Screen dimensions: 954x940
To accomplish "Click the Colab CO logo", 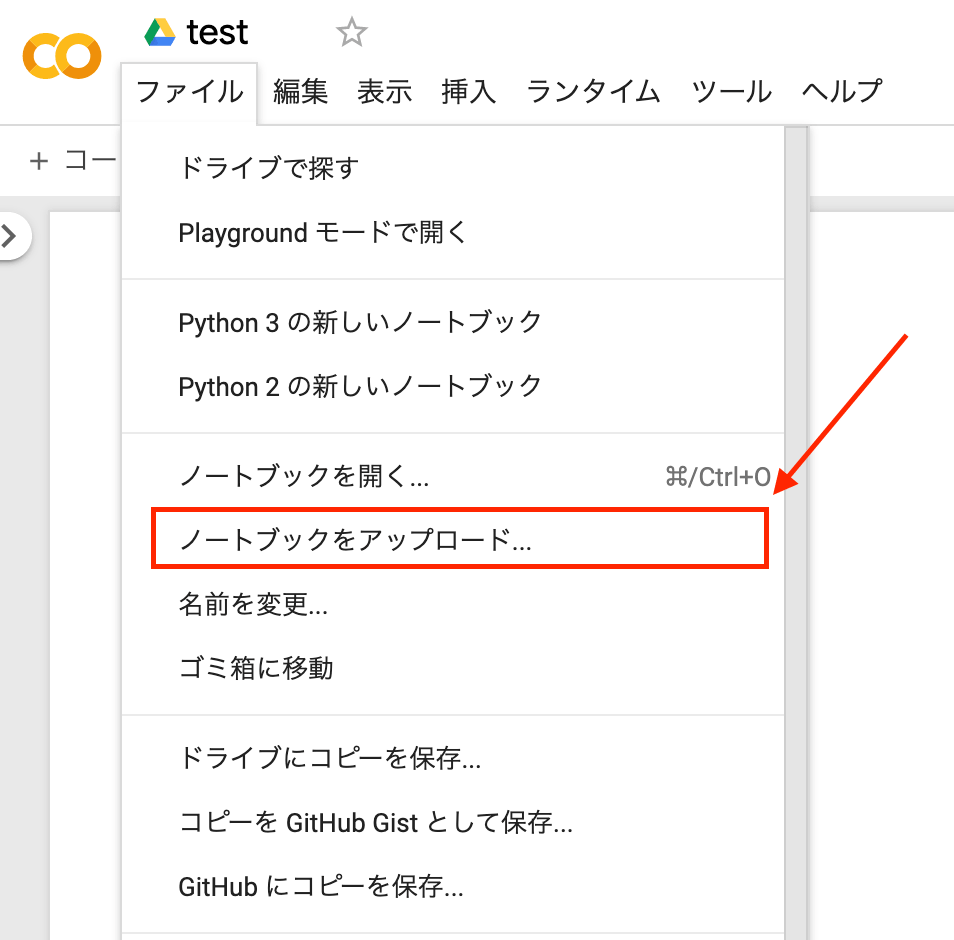I will coord(61,56).
